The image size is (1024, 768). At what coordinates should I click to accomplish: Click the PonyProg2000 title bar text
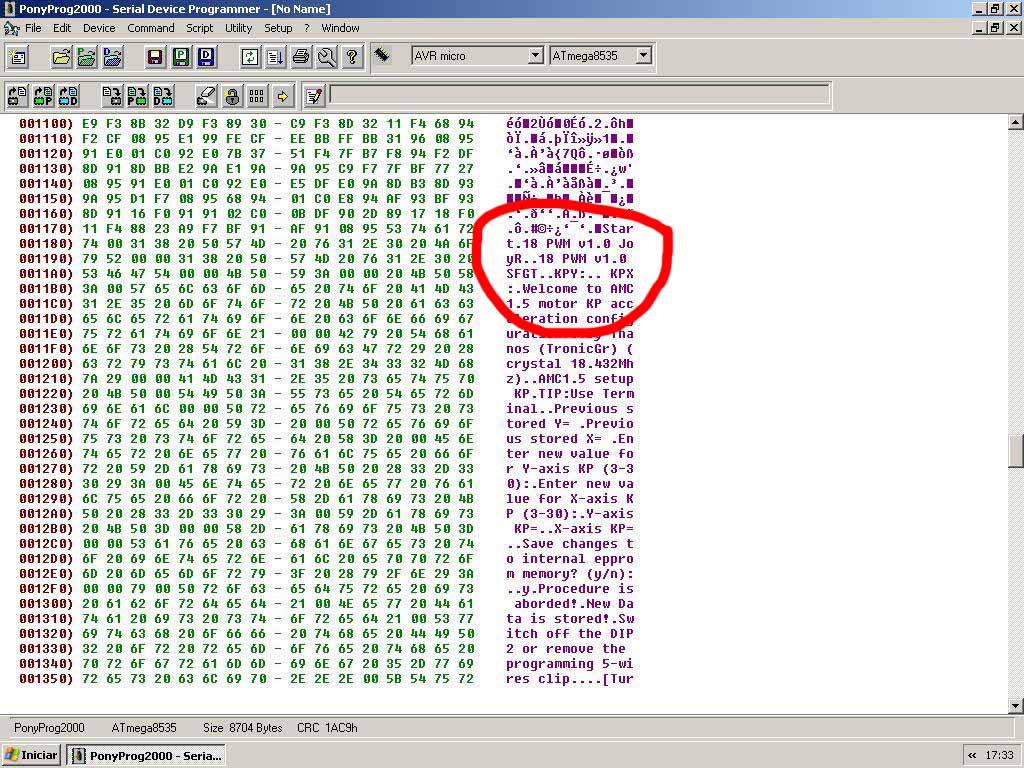pos(174,9)
